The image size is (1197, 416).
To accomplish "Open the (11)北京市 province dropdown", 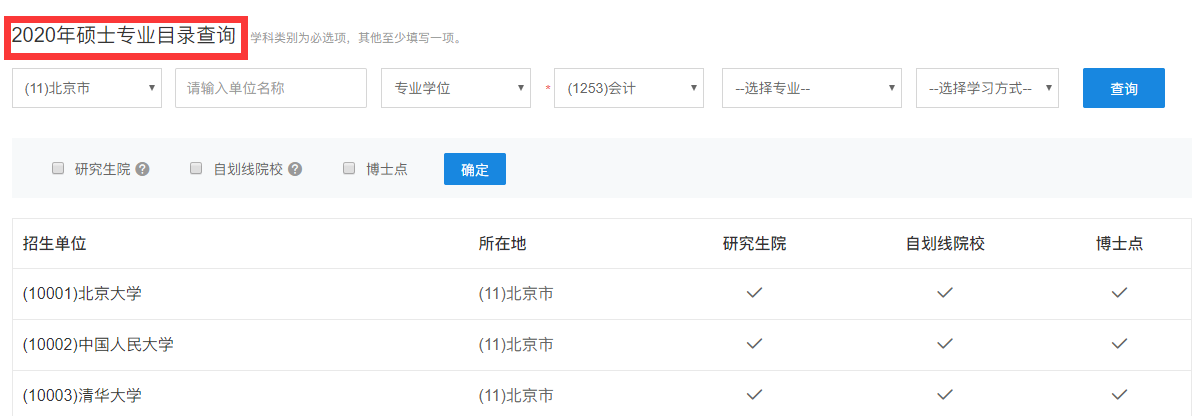I will [87, 88].
